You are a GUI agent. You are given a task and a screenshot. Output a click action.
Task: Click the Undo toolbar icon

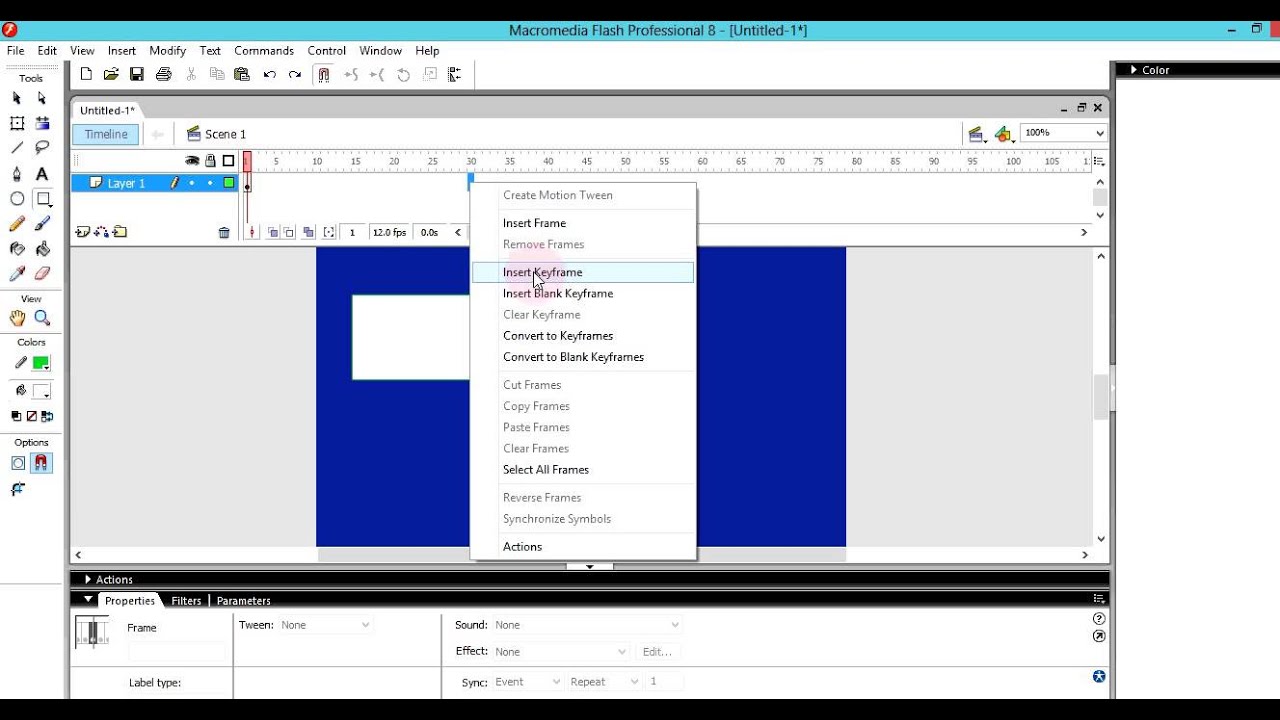click(x=270, y=74)
